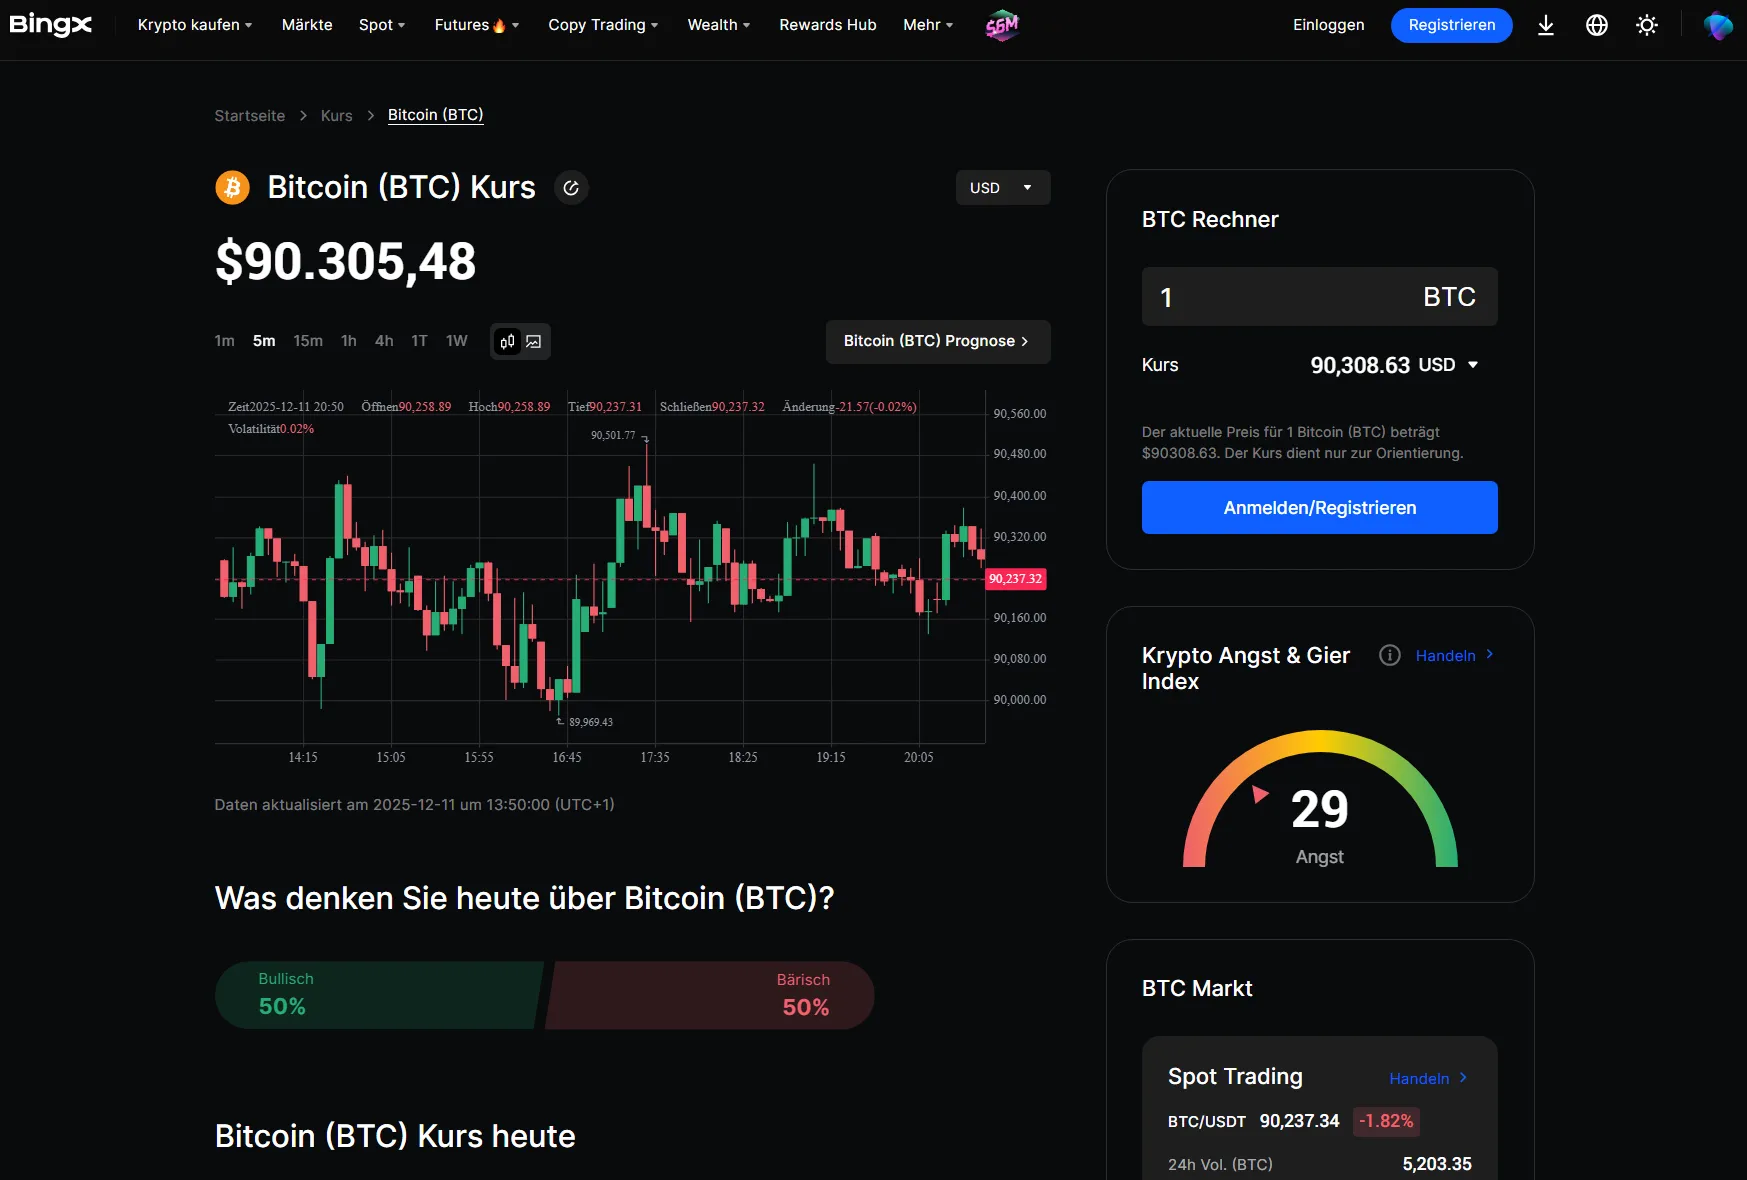1747x1180 pixels.
Task: Click the Volatilität 0.02% readout
Action: [x=271, y=429]
